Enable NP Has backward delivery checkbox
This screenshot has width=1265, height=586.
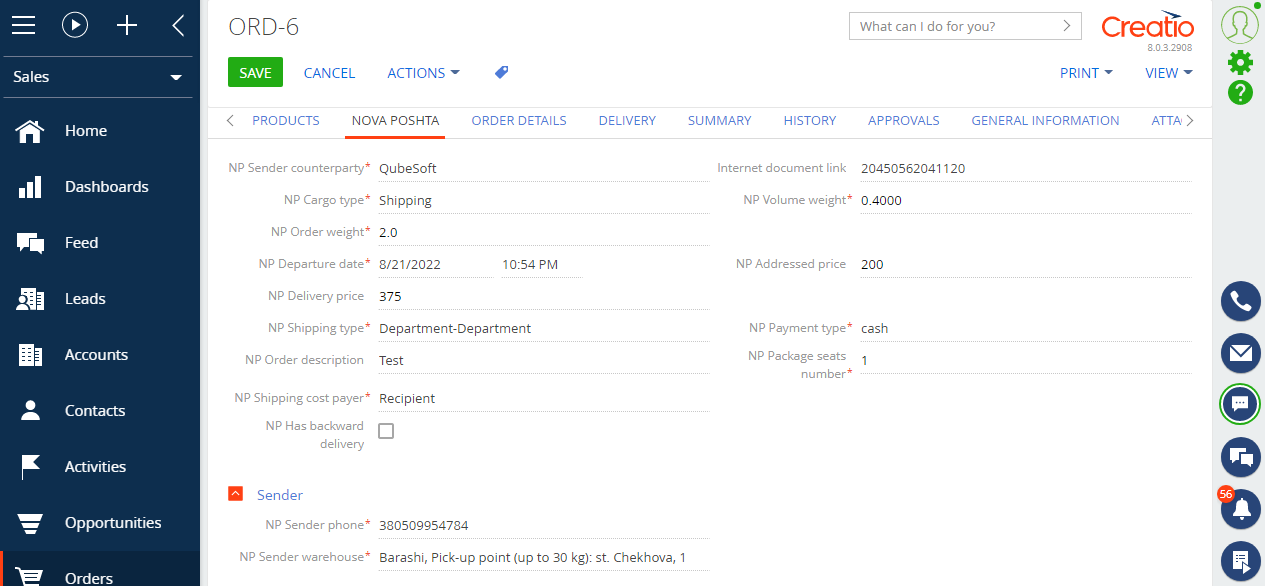point(386,431)
